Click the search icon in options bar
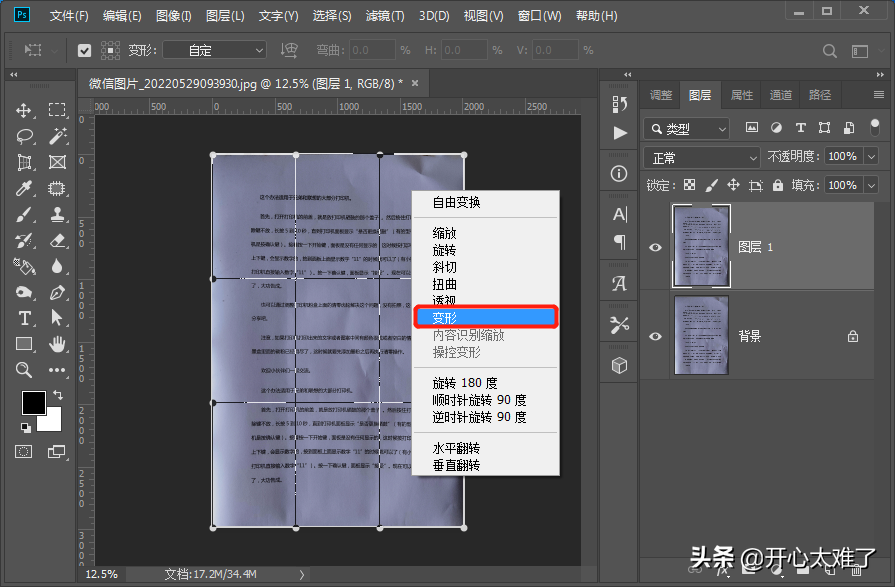The width and height of the screenshot is (895, 587). (x=829, y=51)
